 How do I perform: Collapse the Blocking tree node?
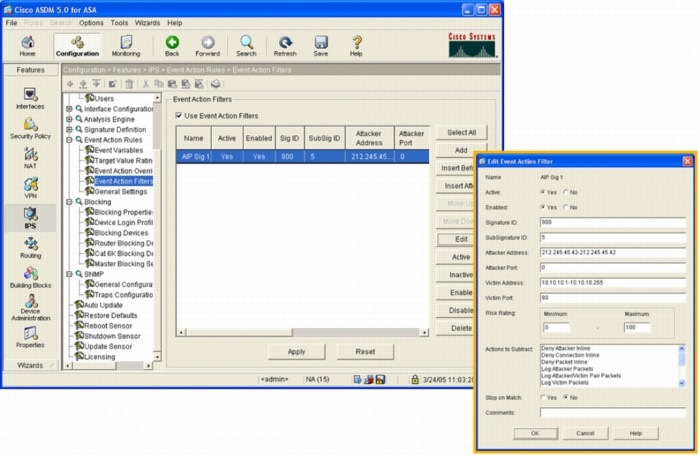click(69, 202)
